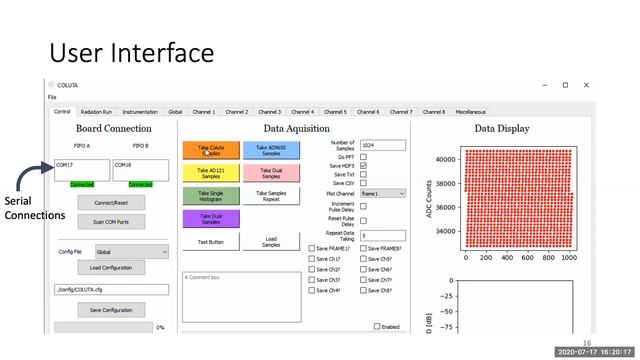Enable the Save CSV checkbox
The width and height of the screenshot is (640, 360).
tap(363, 183)
